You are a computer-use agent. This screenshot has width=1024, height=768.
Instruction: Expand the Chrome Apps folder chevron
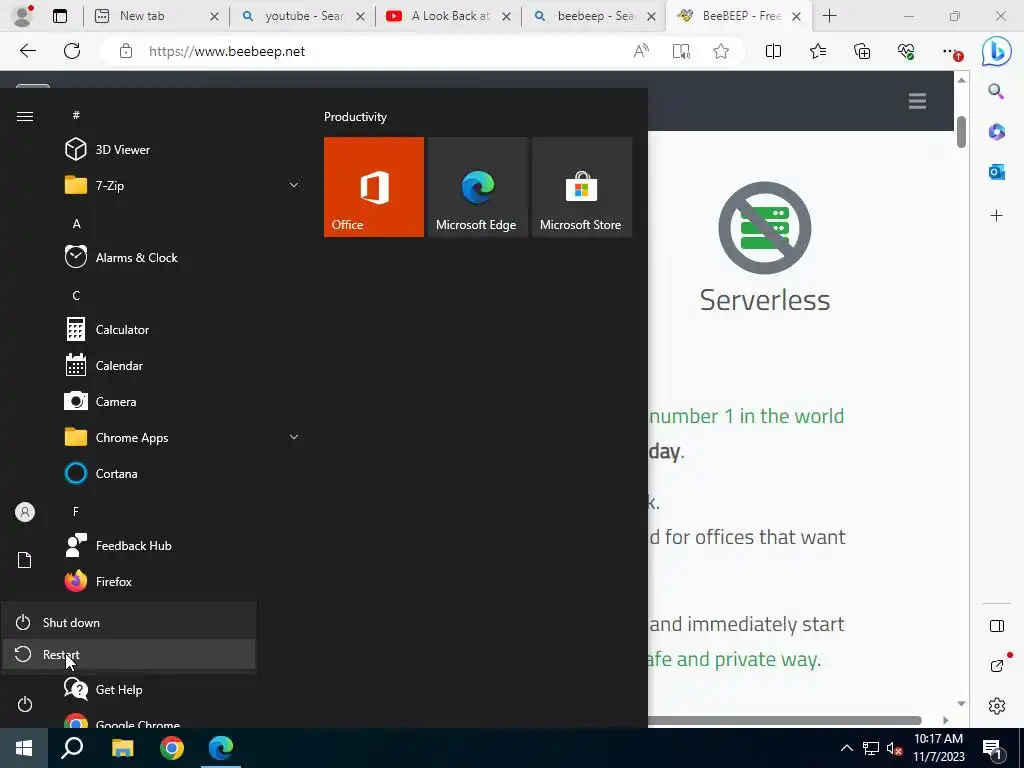click(294, 437)
